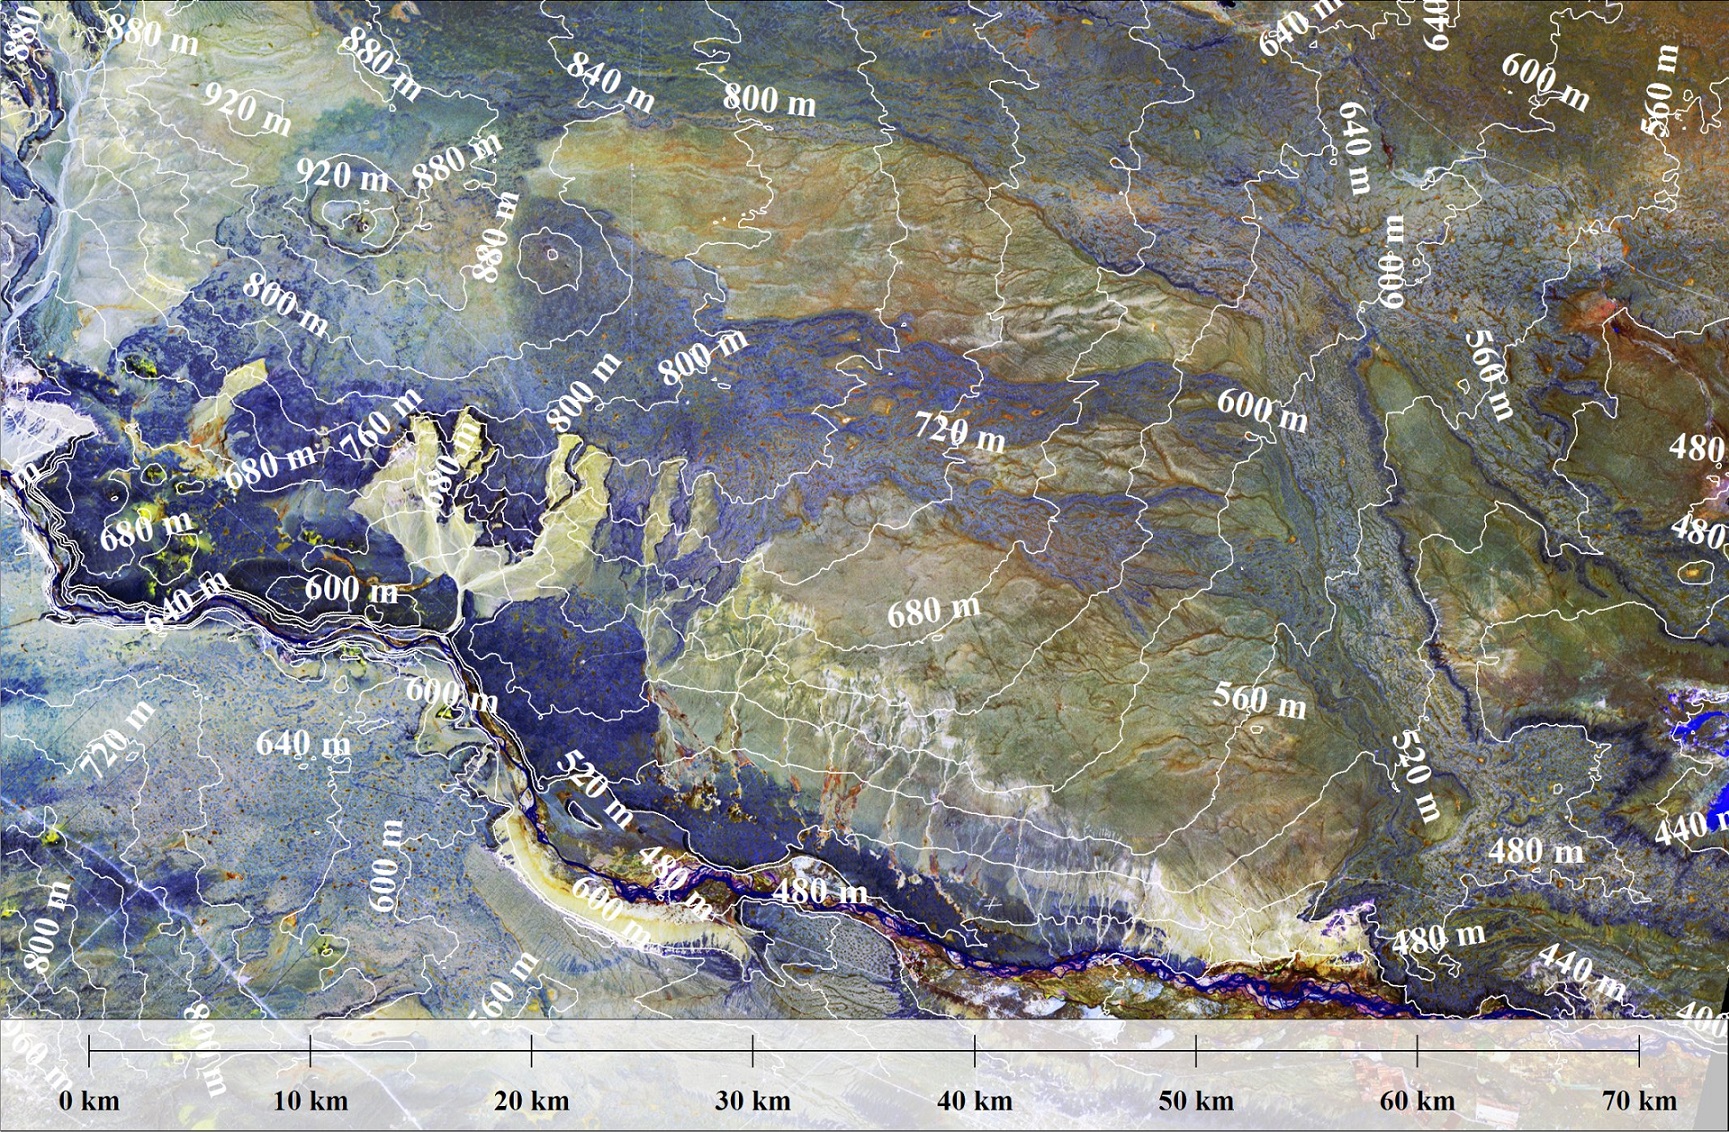The height and width of the screenshot is (1132, 1729).
Task: Click the 10 km scale bar label
Action: [310, 1101]
